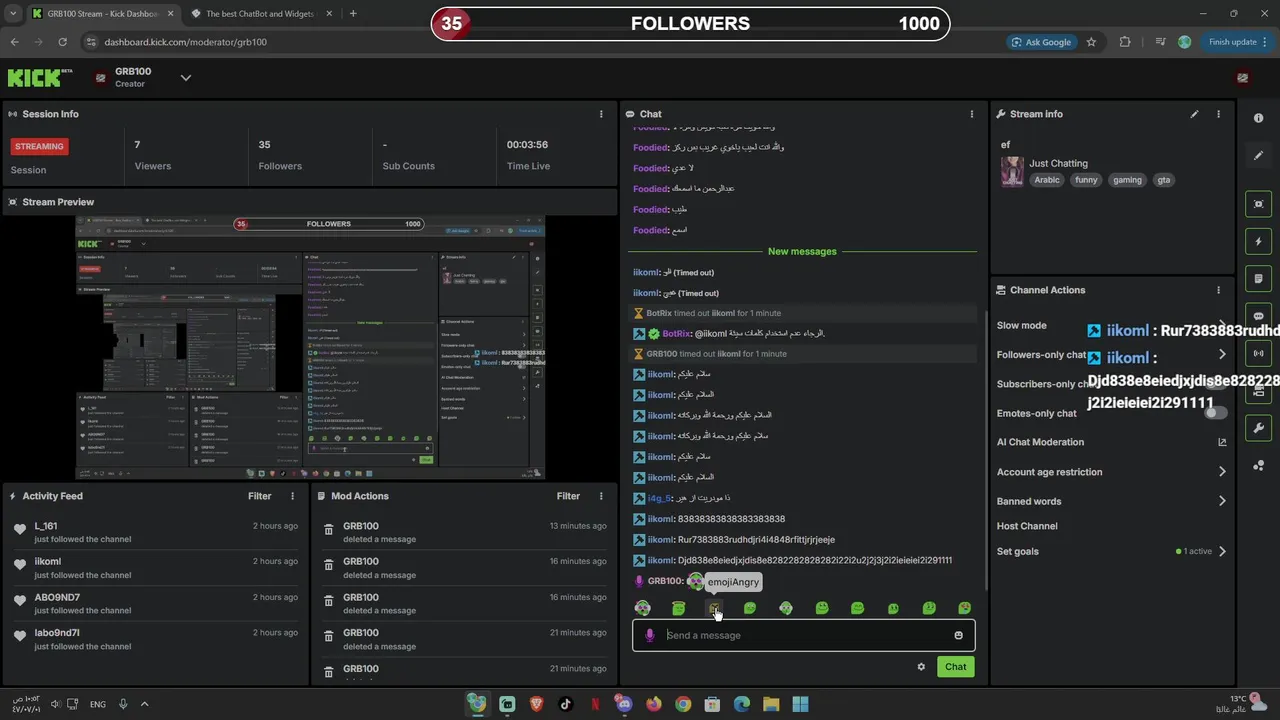Viewport: 1280px width, 720px height.
Task: Open Firefox from taskbar
Action: [x=654, y=704]
